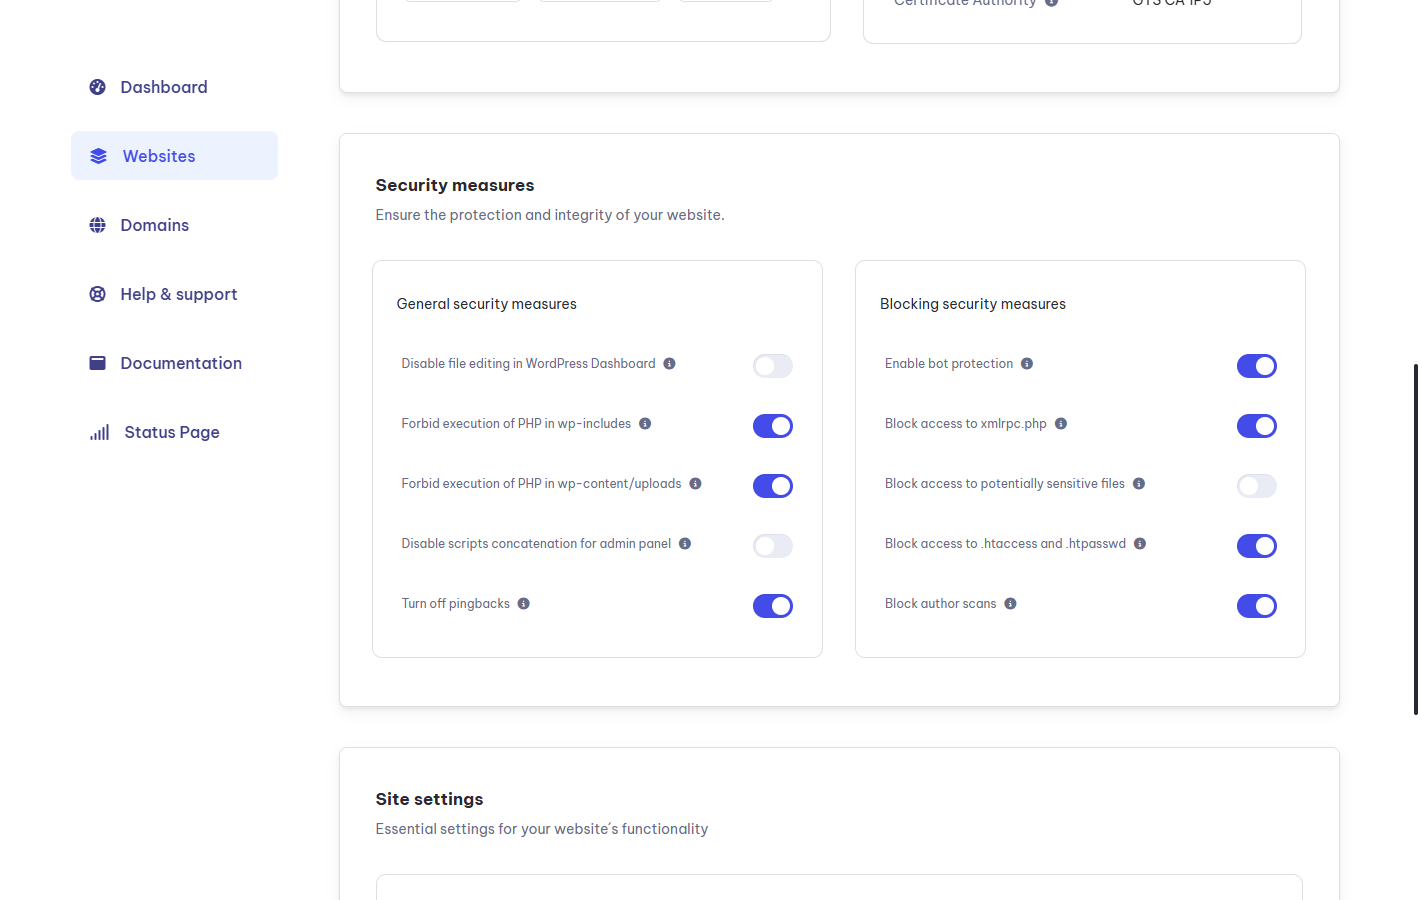Open info tooltip for Enable bot protection
The width and height of the screenshot is (1422, 900).
(x=1026, y=364)
